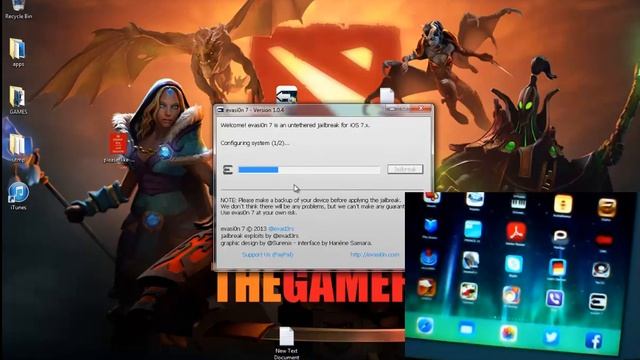Click the "Configuring system (1/2)..." status text

(x=255, y=143)
